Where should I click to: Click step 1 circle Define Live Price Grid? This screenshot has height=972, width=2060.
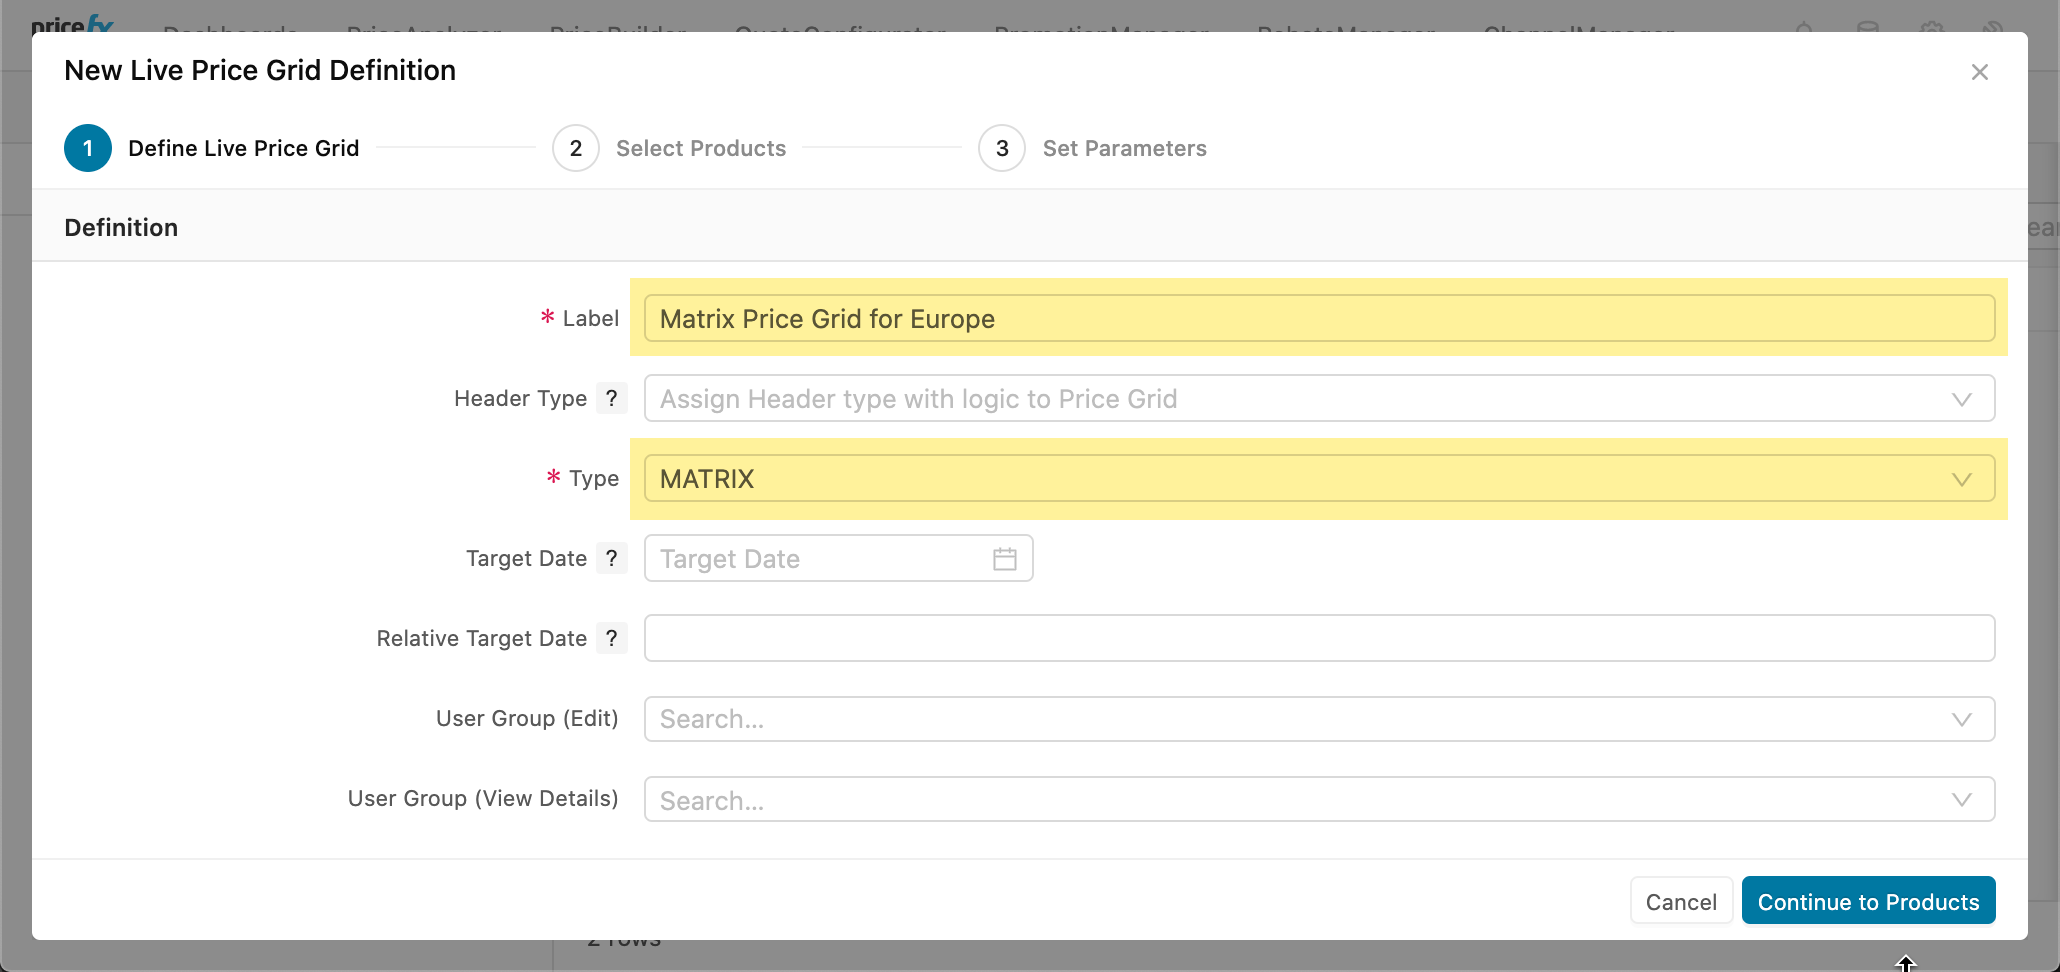coord(88,148)
